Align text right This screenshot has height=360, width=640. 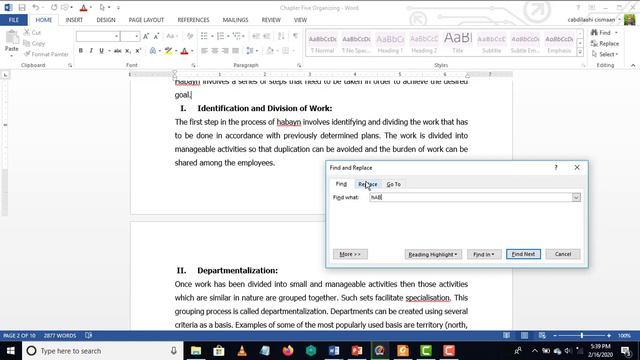pyautogui.click(x=225, y=51)
